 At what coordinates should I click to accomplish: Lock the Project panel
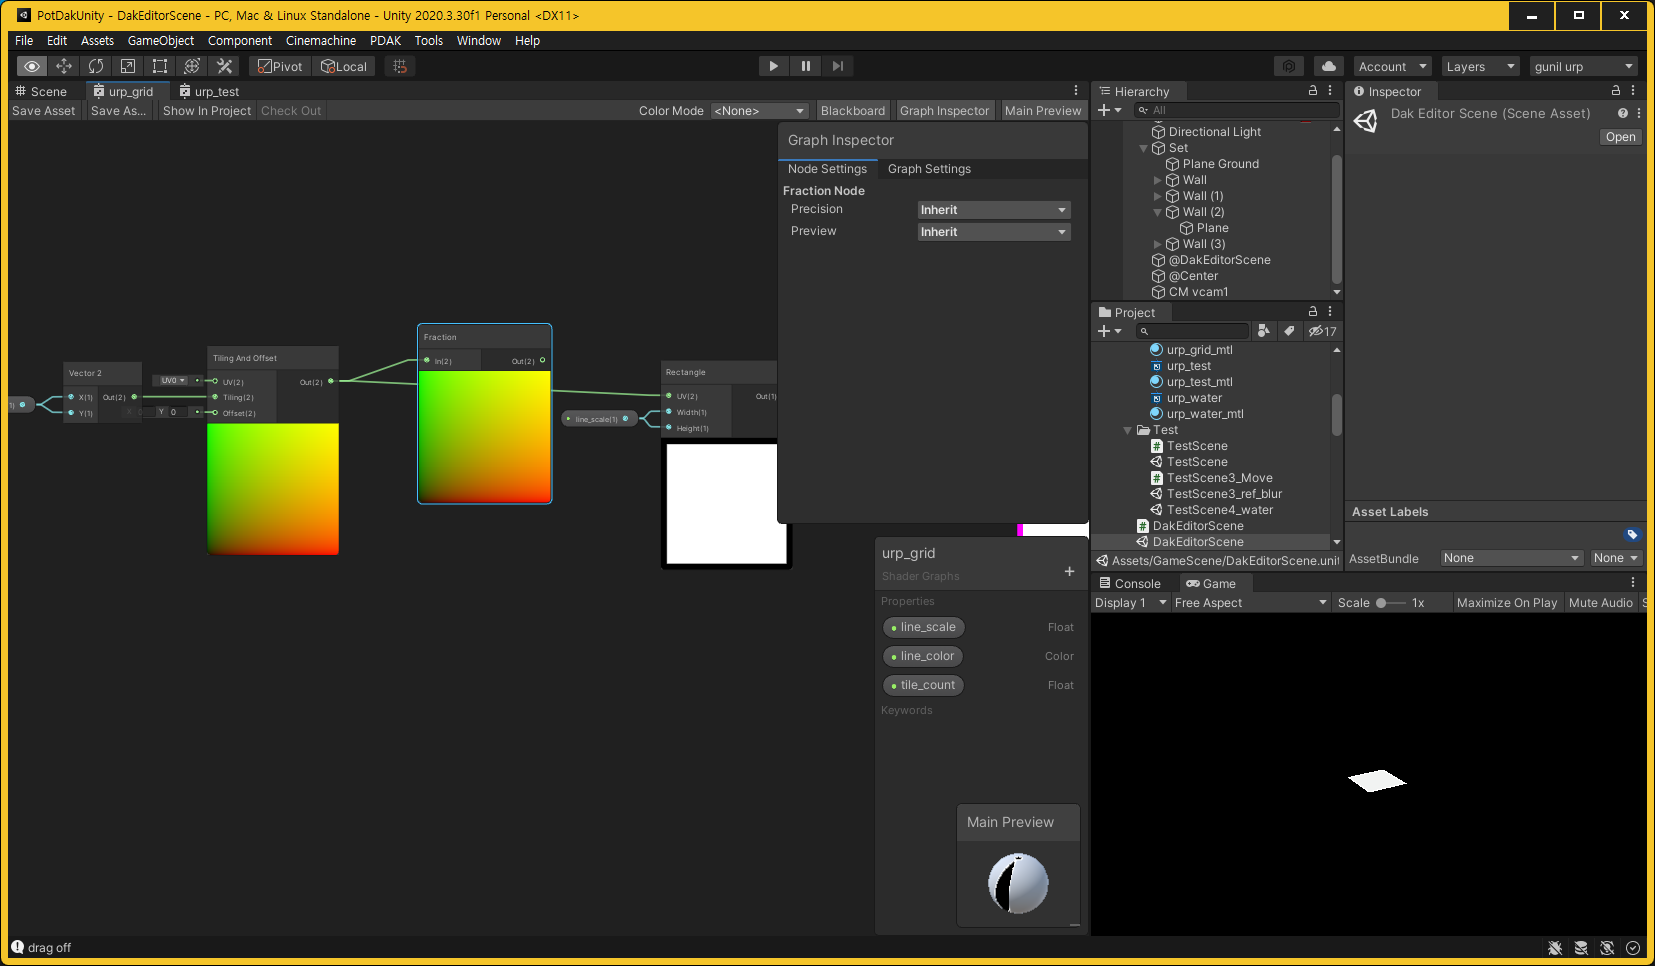[x=1313, y=311]
